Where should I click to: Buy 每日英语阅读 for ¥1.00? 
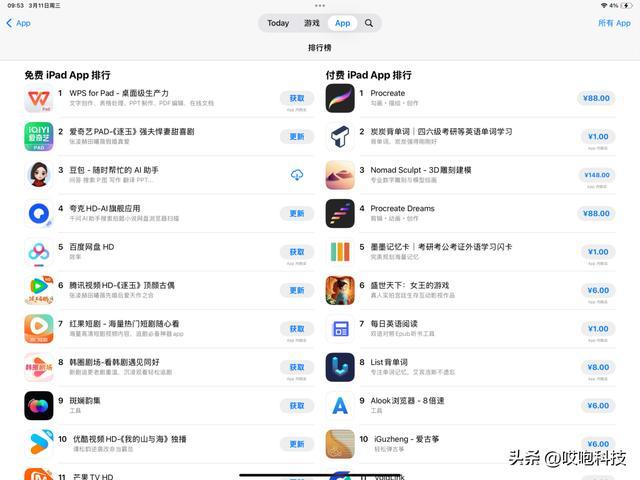click(x=598, y=329)
